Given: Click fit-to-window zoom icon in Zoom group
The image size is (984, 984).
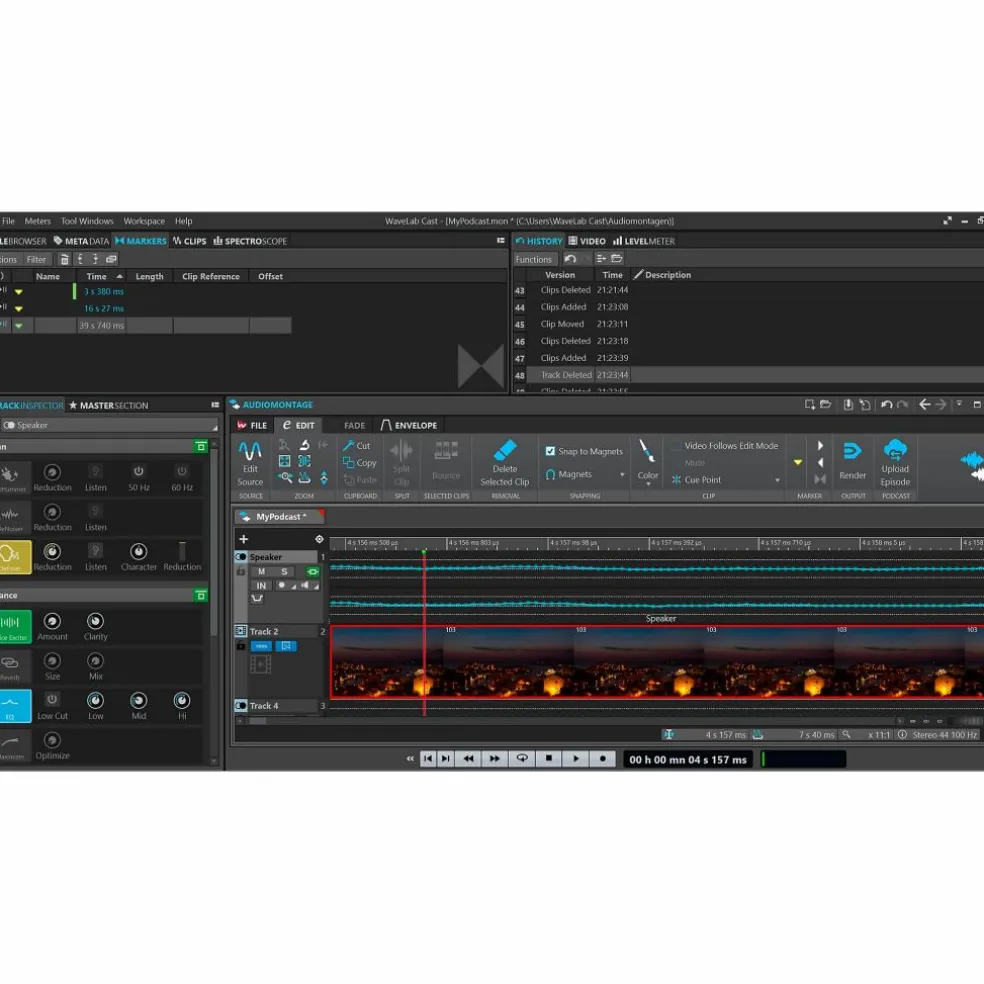Looking at the screenshot, I should coord(284,461).
